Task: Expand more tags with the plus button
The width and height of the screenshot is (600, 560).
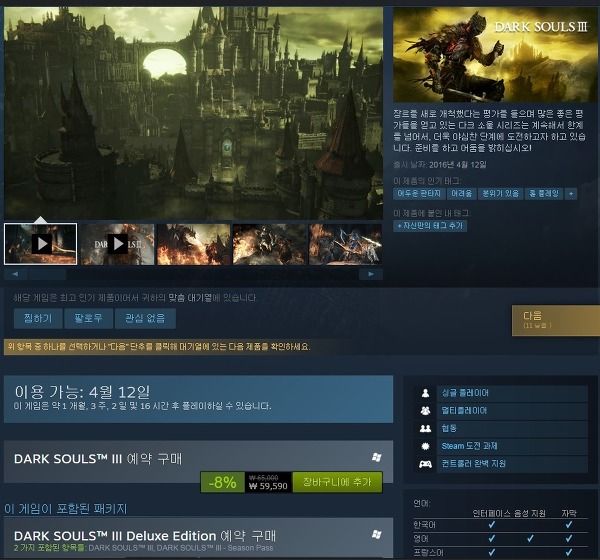Action: tap(571, 194)
